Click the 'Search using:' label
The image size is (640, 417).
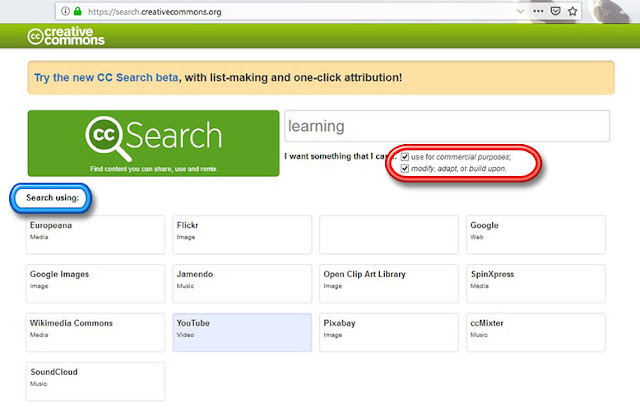click(x=52, y=198)
